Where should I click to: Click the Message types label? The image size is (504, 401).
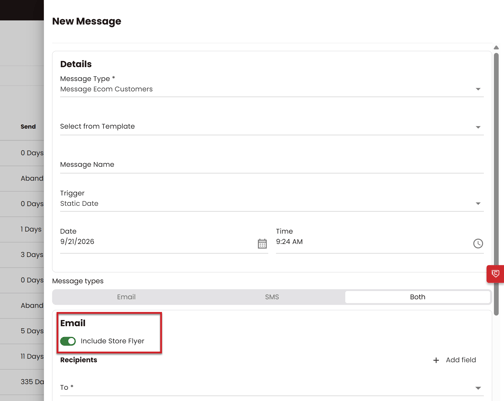tap(78, 281)
